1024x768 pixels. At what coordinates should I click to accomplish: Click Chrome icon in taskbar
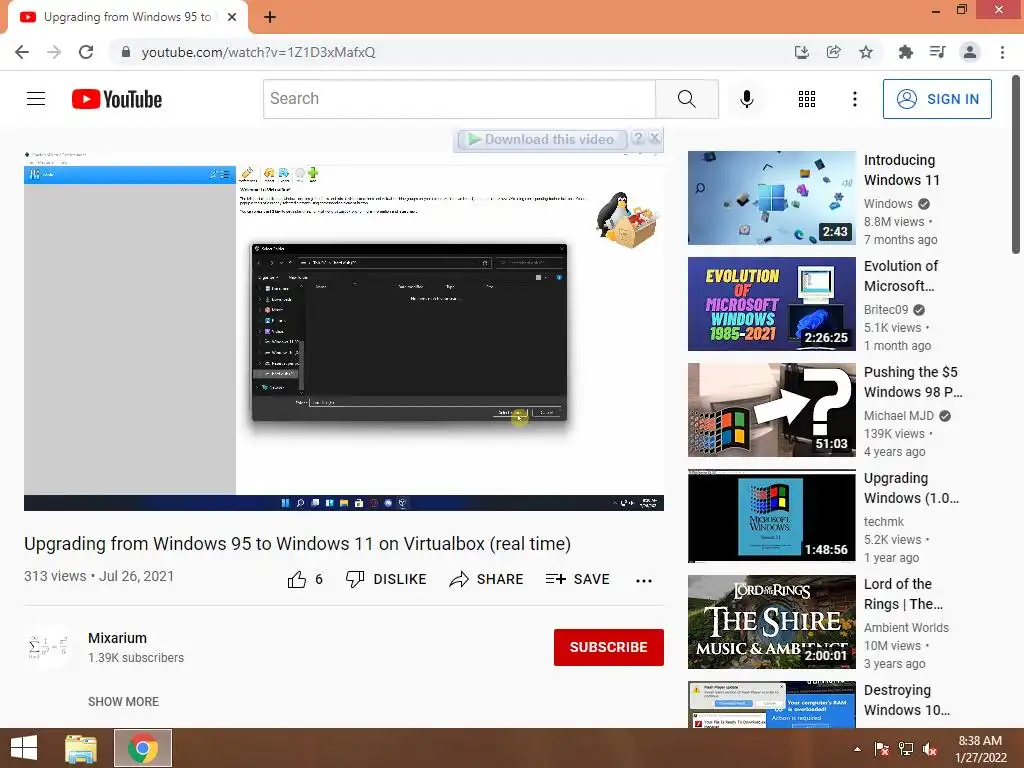[x=143, y=748]
